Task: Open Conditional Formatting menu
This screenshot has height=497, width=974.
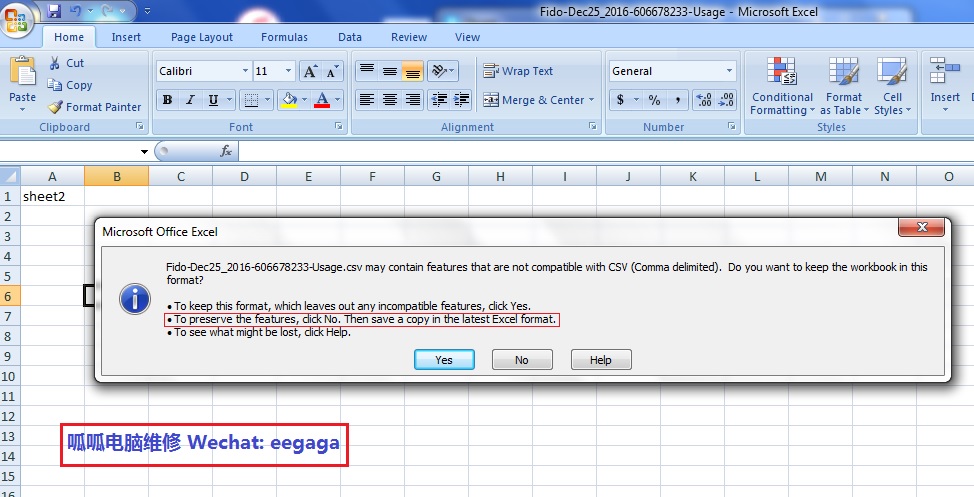Action: 782,86
